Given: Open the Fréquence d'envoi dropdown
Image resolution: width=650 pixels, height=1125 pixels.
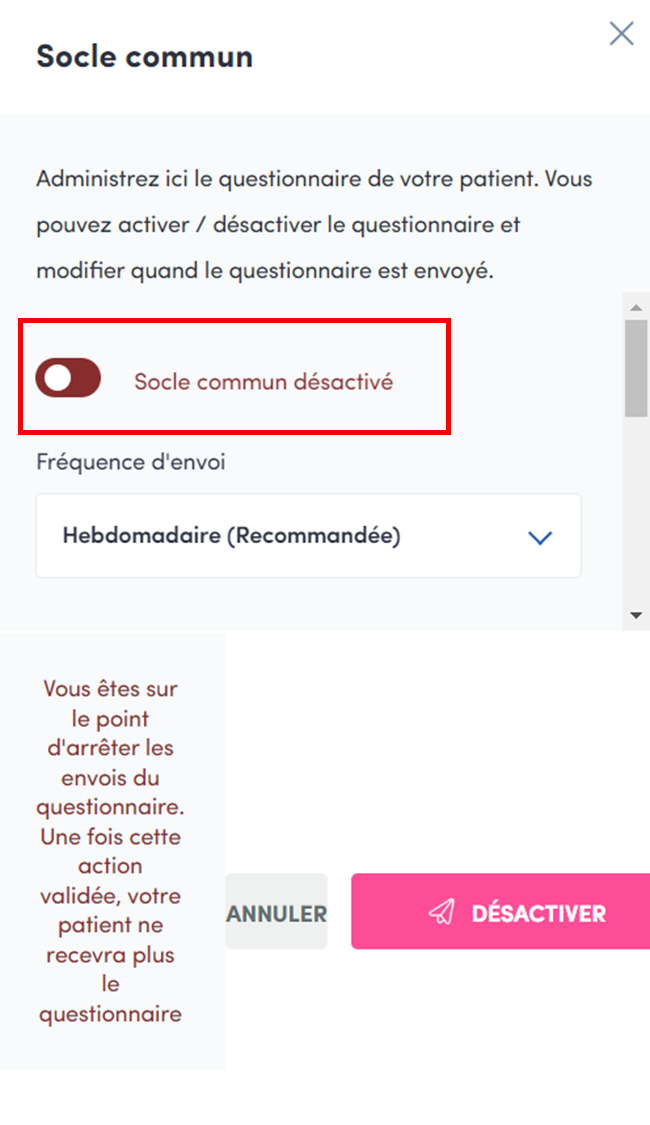Looking at the screenshot, I should 308,536.
